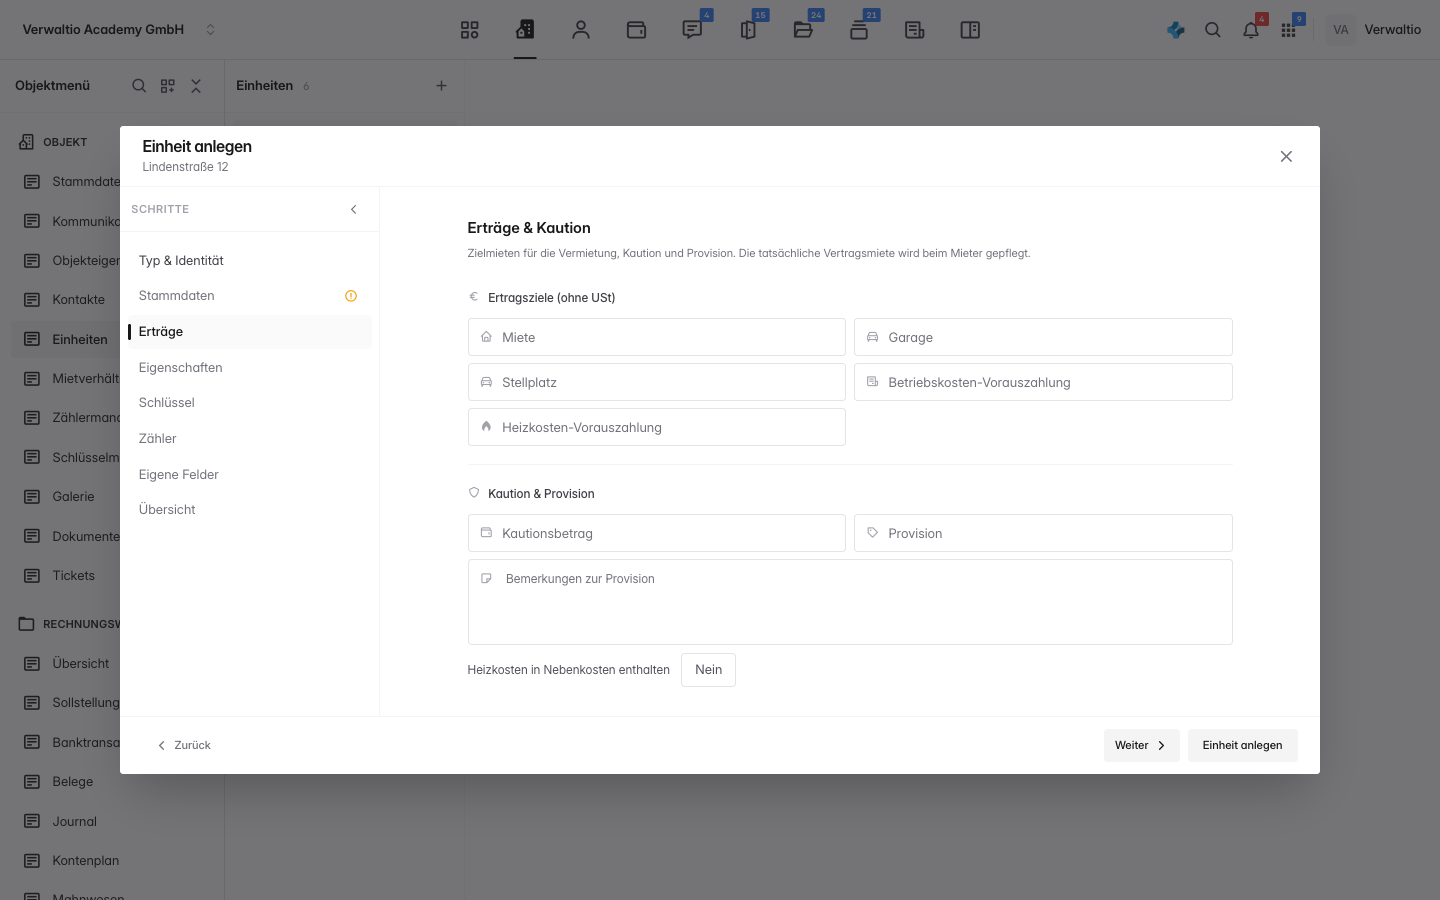
Task: Open the split panel layout icon in top navigation
Action: pyautogui.click(x=970, y=30)
